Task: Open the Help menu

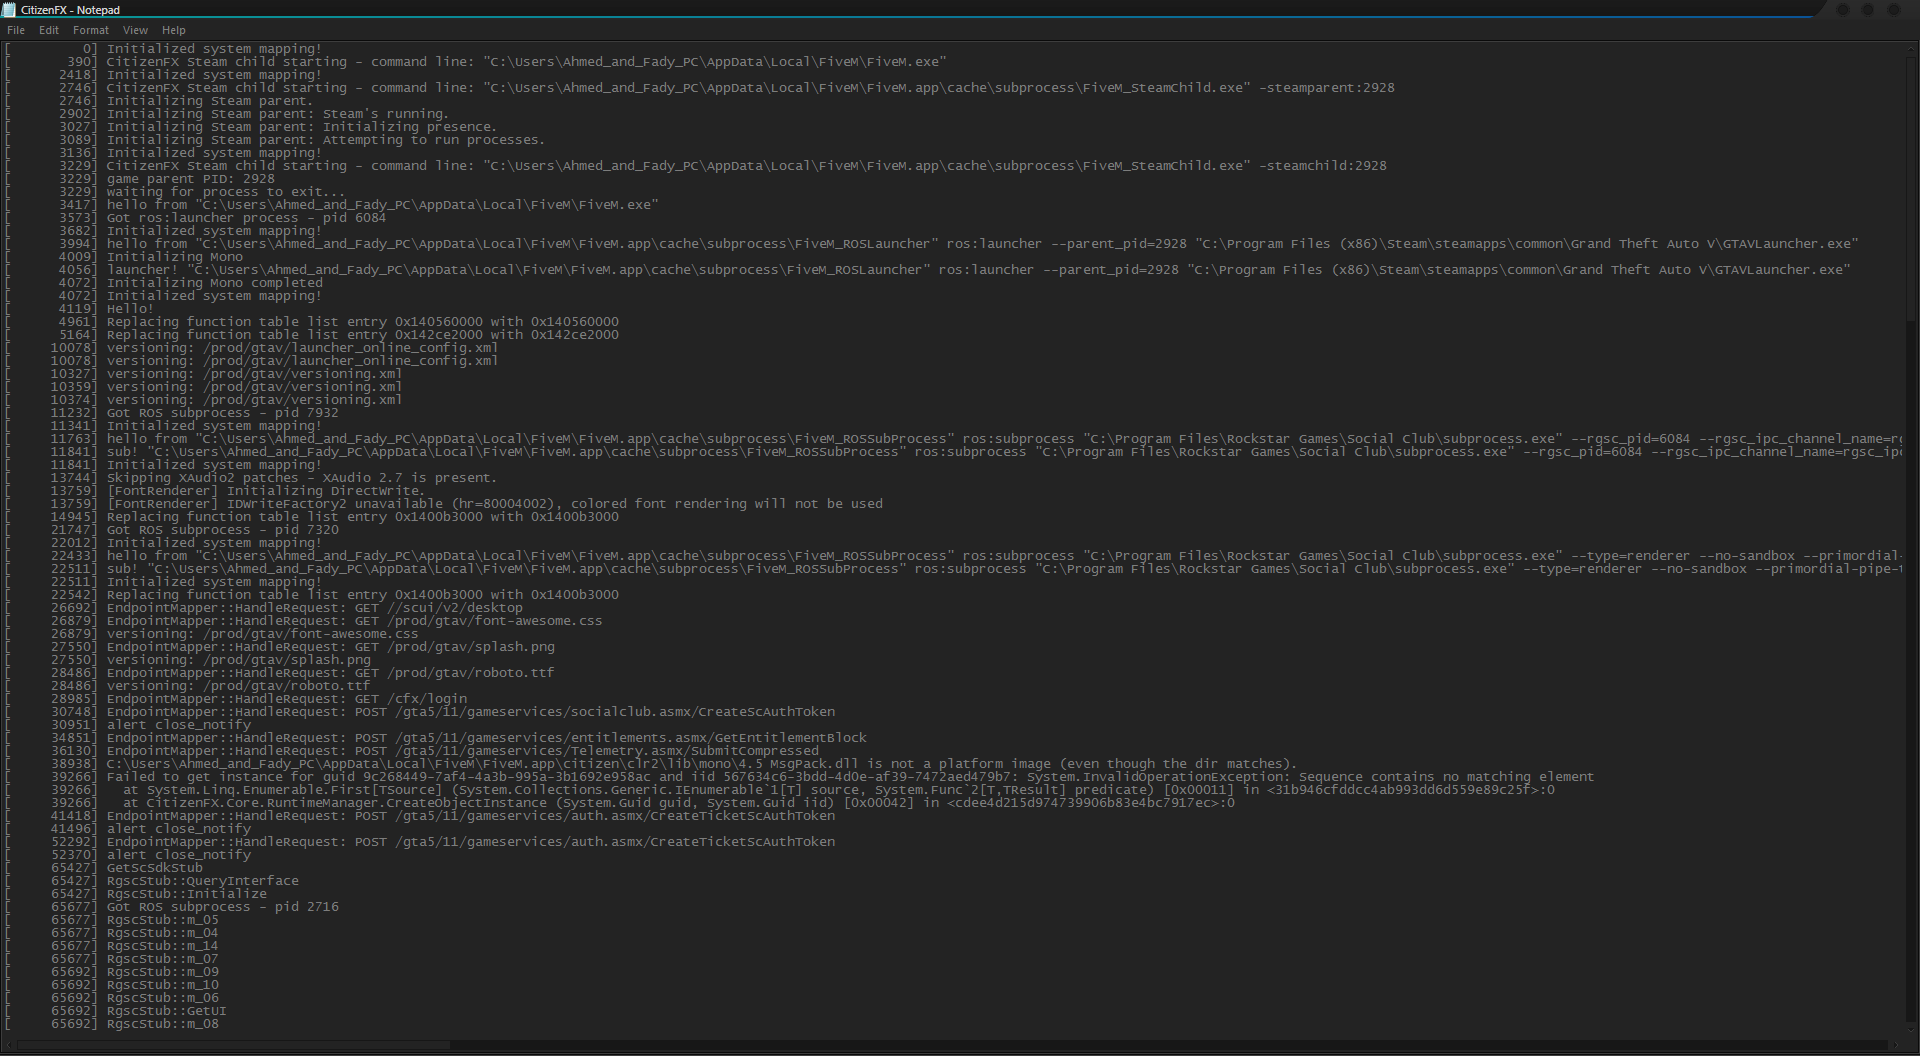Action: click(x=174, y=30)
